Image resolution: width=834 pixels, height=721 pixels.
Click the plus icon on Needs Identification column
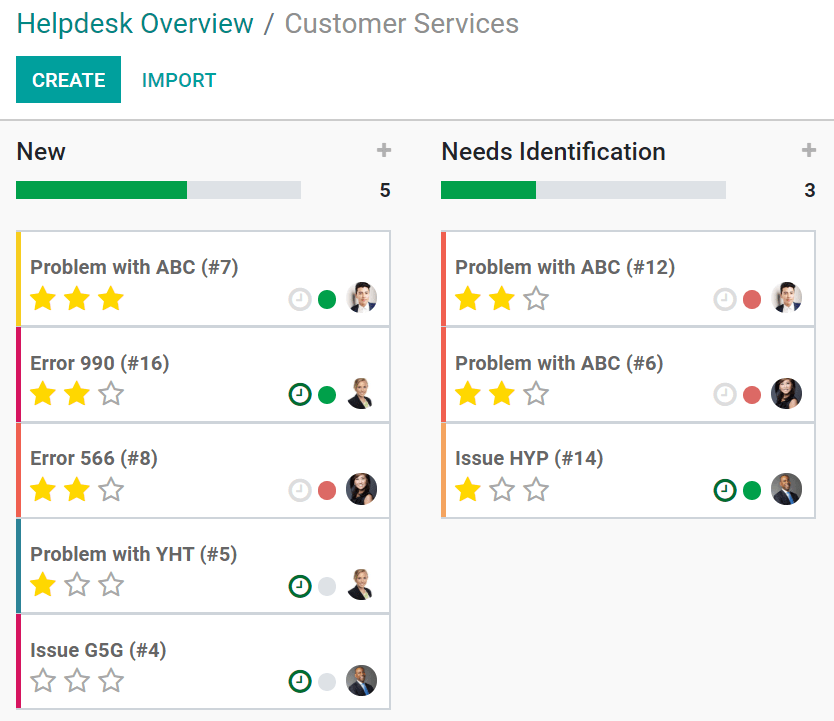tap(808, 150)
